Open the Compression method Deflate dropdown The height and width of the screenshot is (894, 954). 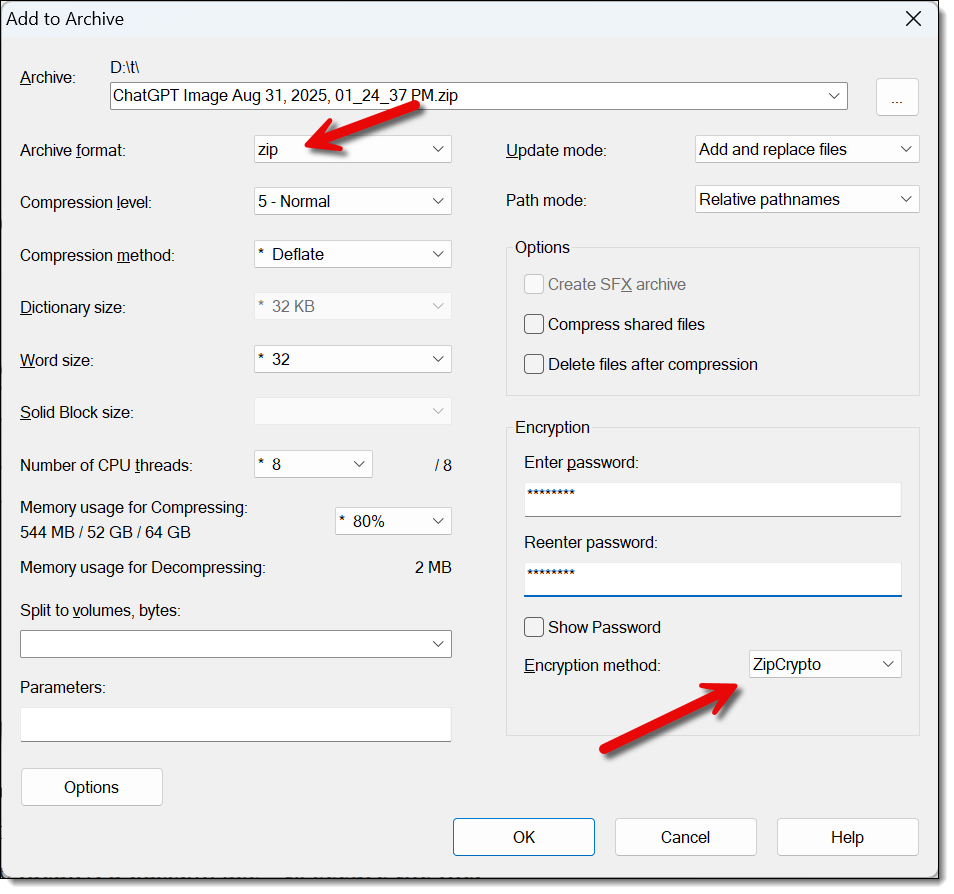pos(352,254)
